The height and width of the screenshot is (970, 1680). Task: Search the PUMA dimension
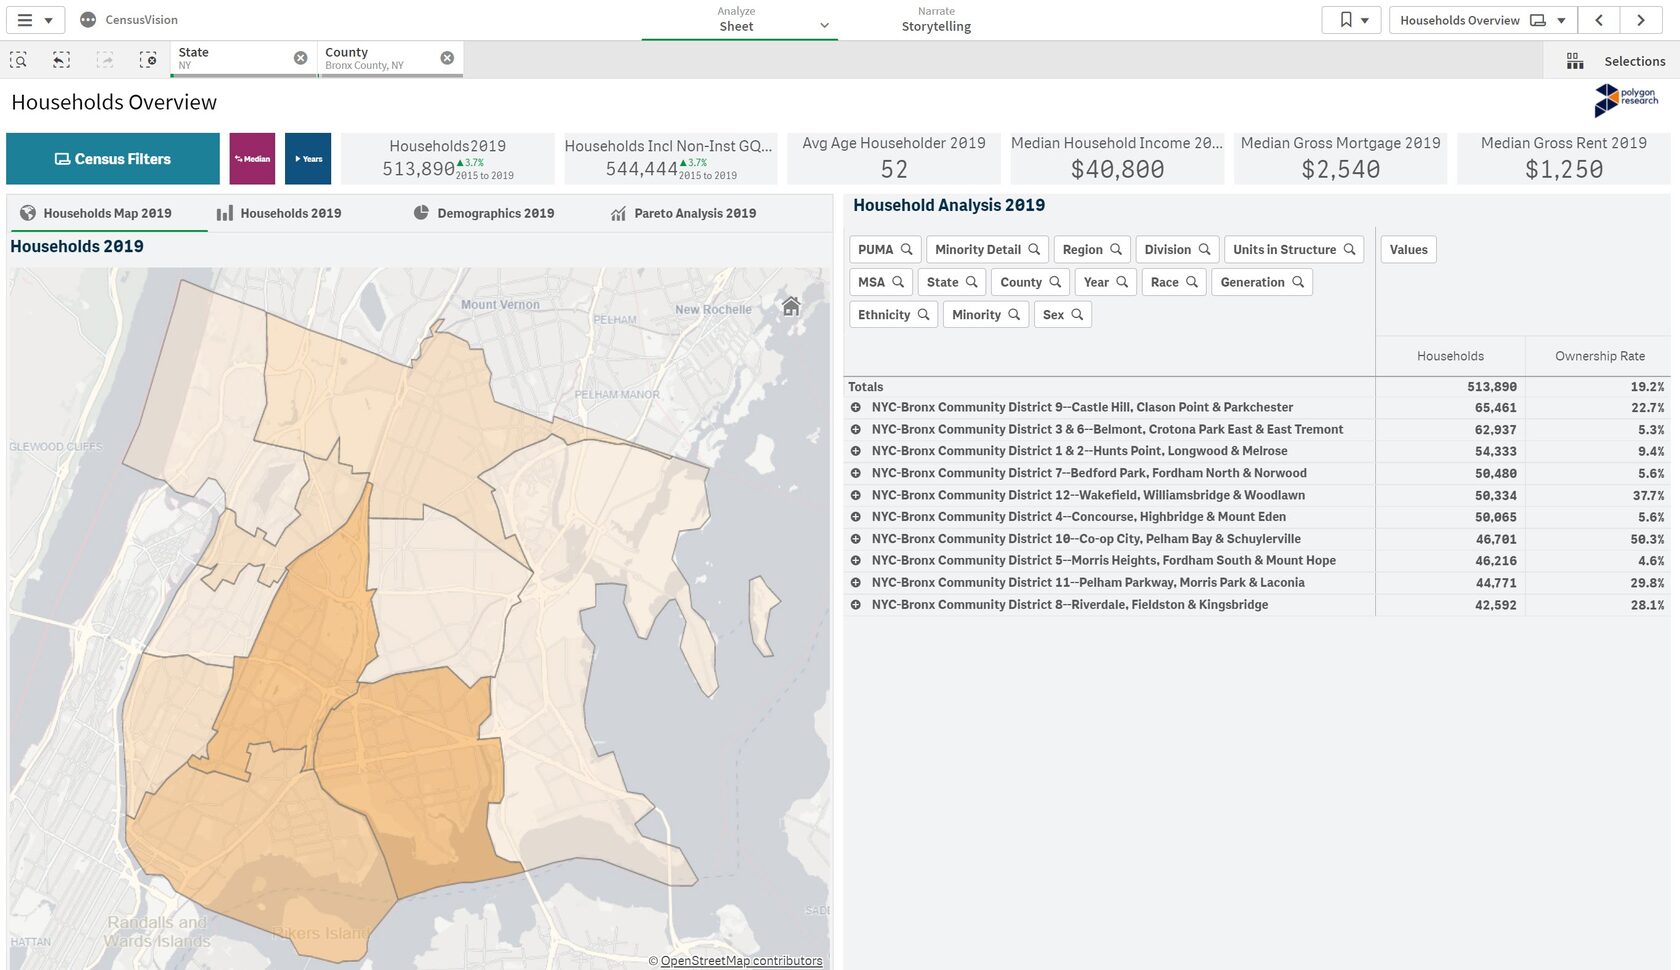[x=885, y=249]
